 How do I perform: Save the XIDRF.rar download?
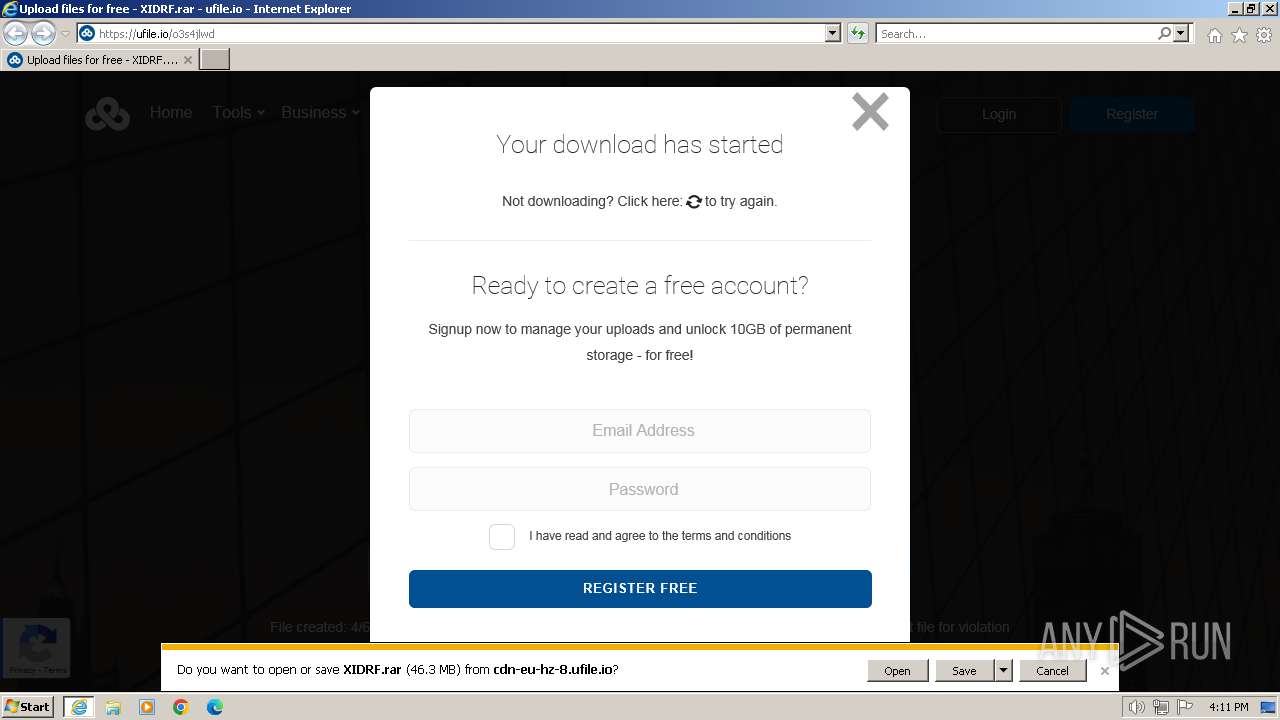(x=964, y=671)
